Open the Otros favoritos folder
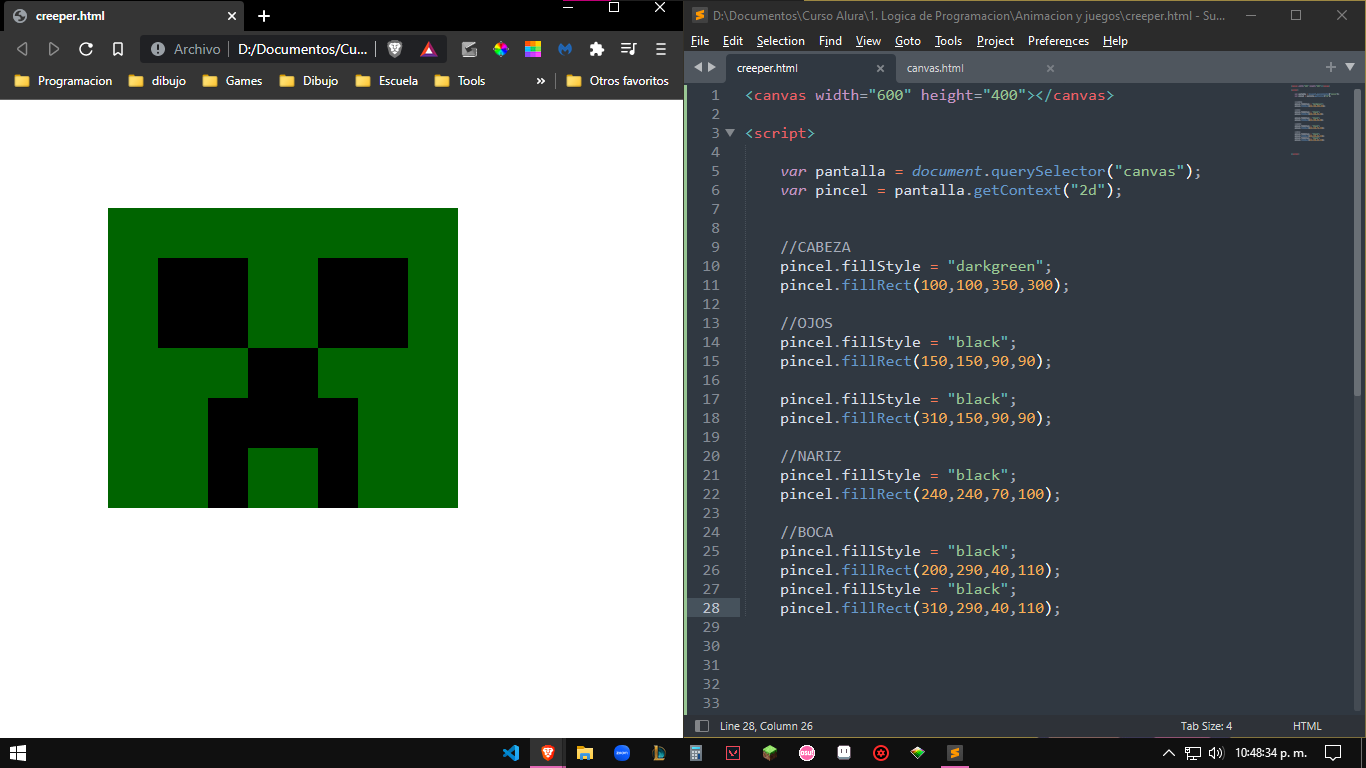This screenshot has height=768, width=1366. 617,81
